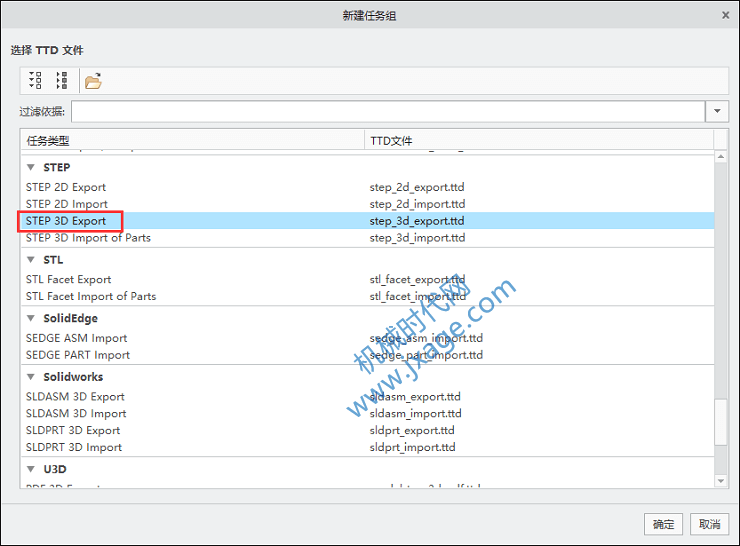Select STL Facet Export row
The image size is (740, 546).
click(367, 279)
